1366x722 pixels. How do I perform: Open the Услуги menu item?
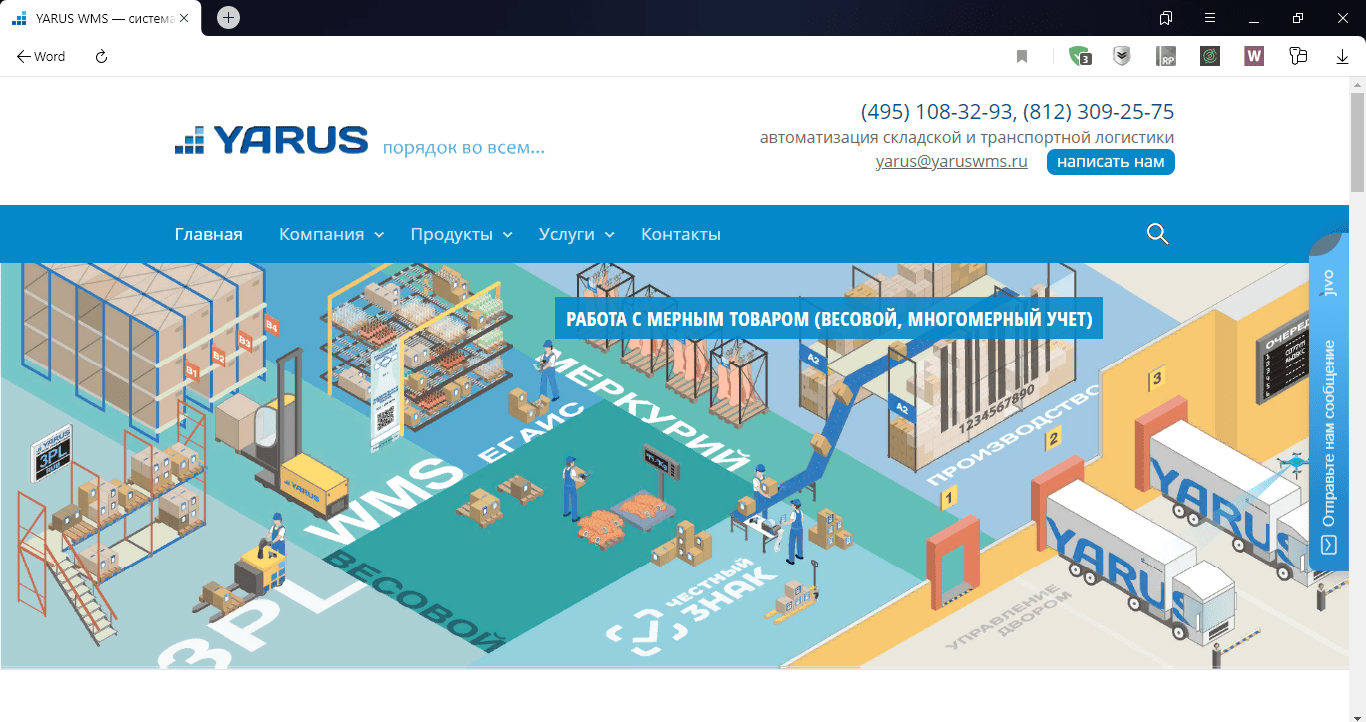coord(566,234)
